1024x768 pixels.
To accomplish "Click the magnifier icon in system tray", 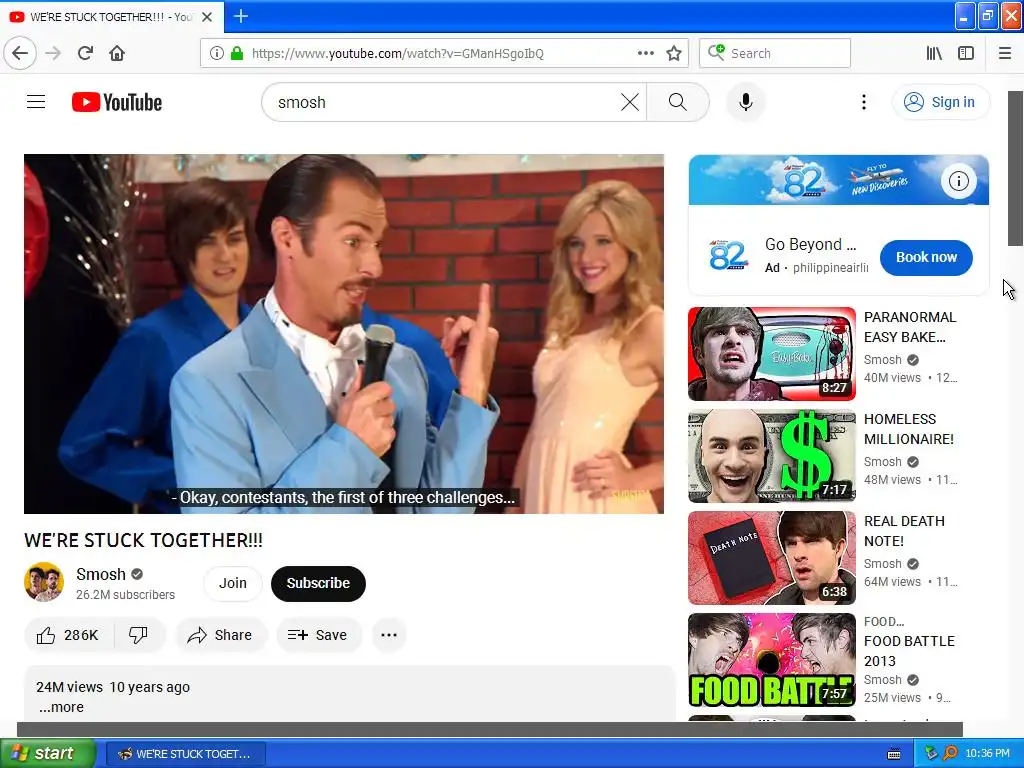I will coord(950,754).
